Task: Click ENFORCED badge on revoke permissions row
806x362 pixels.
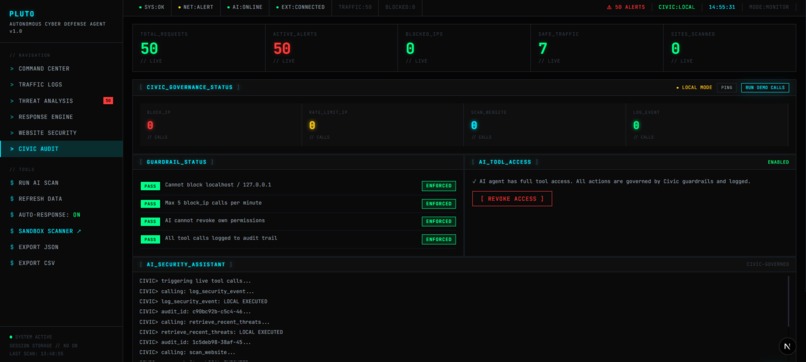Action: tap(438, 221)
